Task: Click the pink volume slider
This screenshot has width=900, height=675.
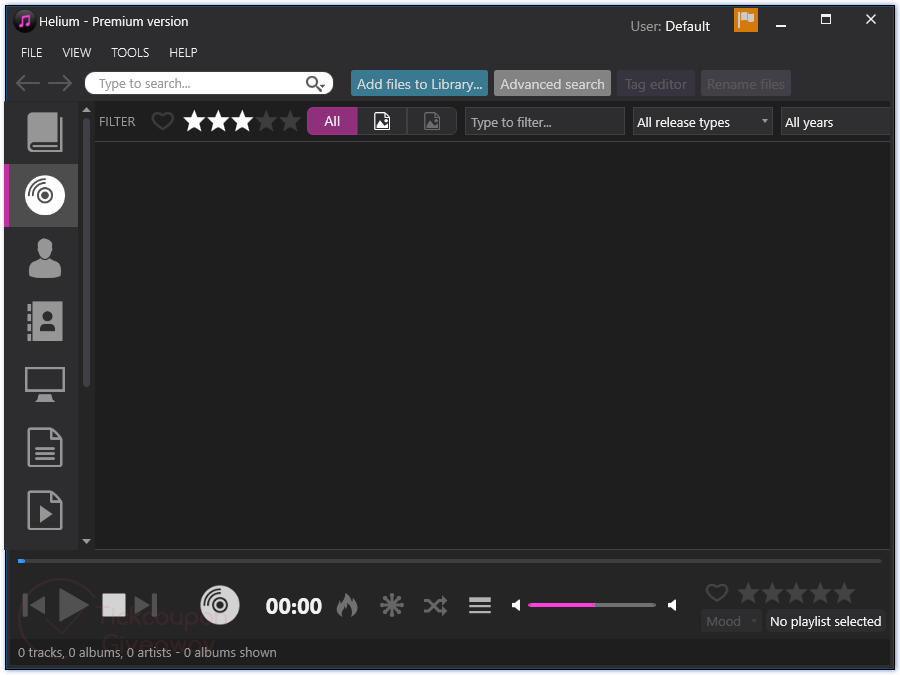Action: (x=591, y=605)
